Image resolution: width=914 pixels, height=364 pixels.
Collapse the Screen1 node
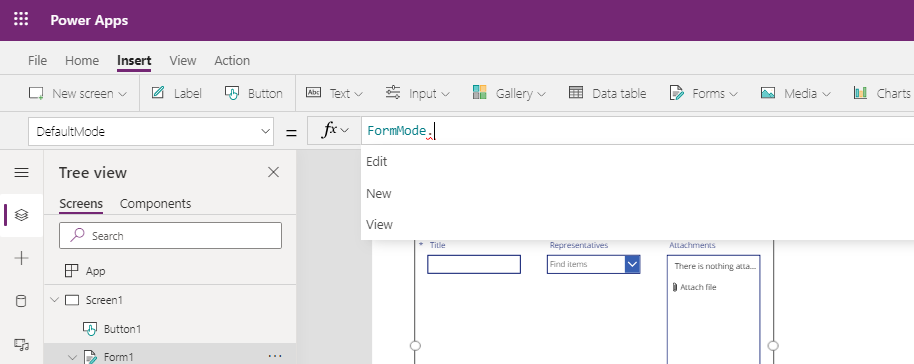click(55, 300)
